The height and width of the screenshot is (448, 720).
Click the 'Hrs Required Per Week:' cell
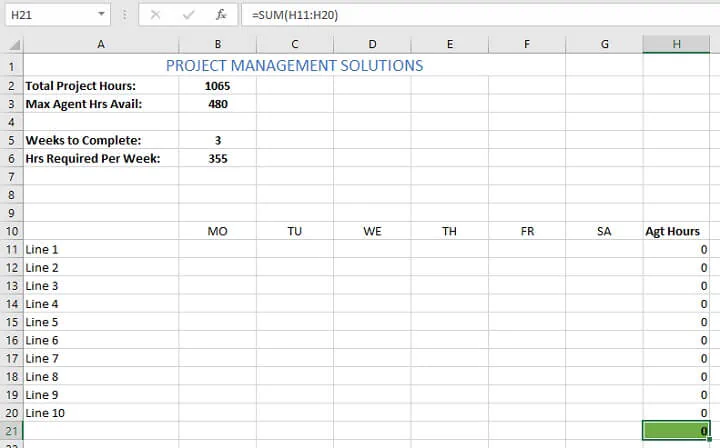[101, 159]
